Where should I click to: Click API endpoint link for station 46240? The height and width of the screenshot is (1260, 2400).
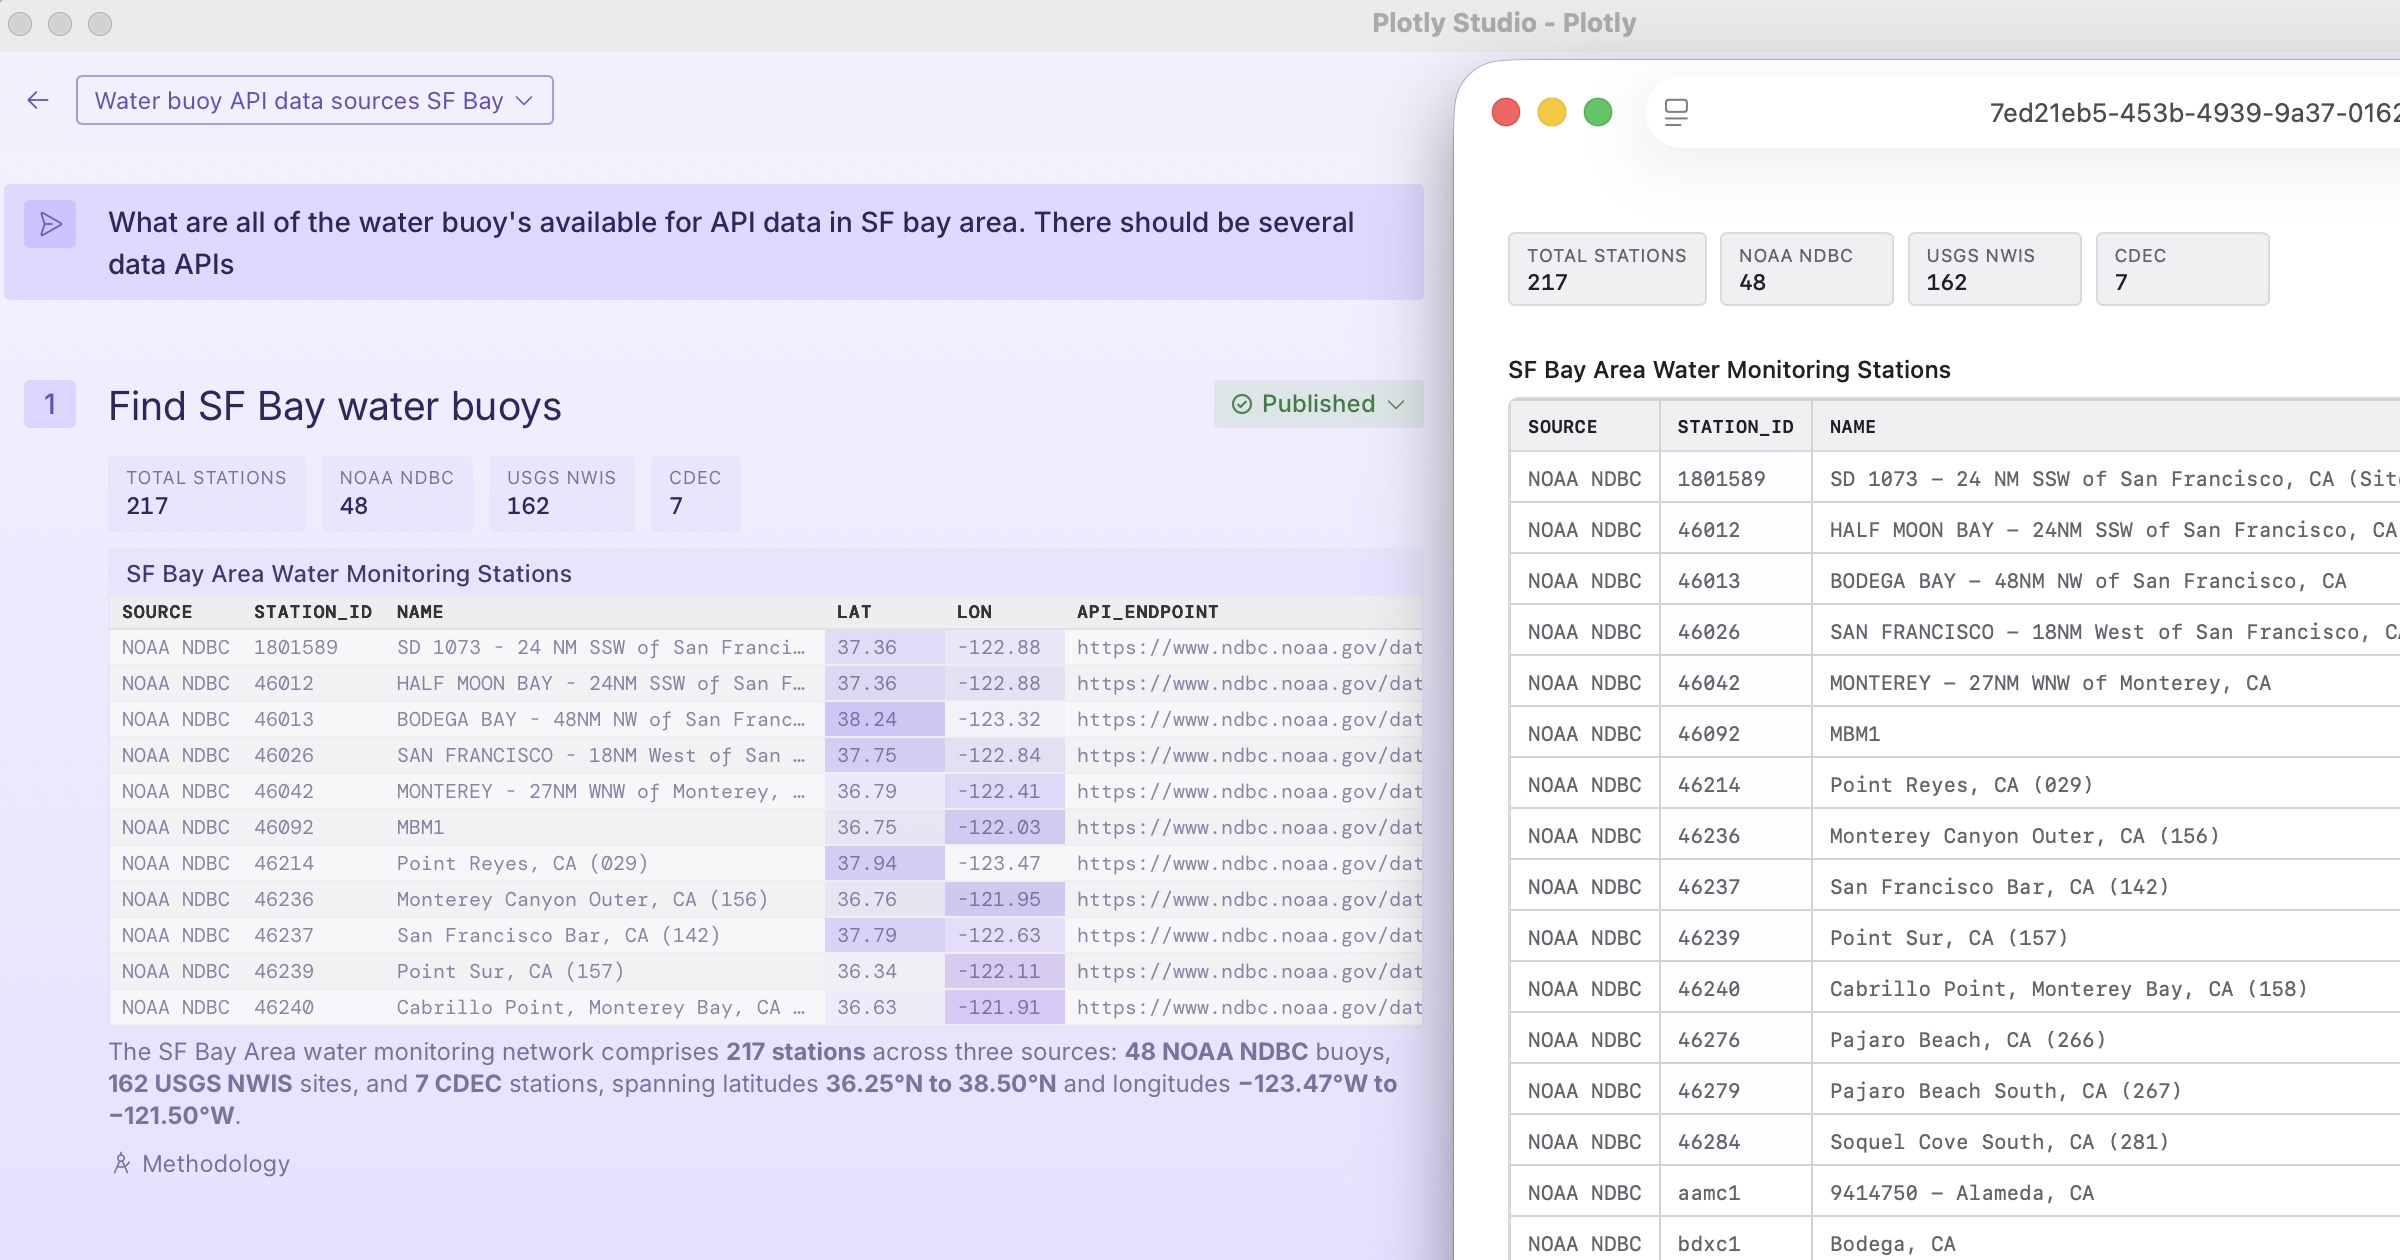click(1249, 1008)
